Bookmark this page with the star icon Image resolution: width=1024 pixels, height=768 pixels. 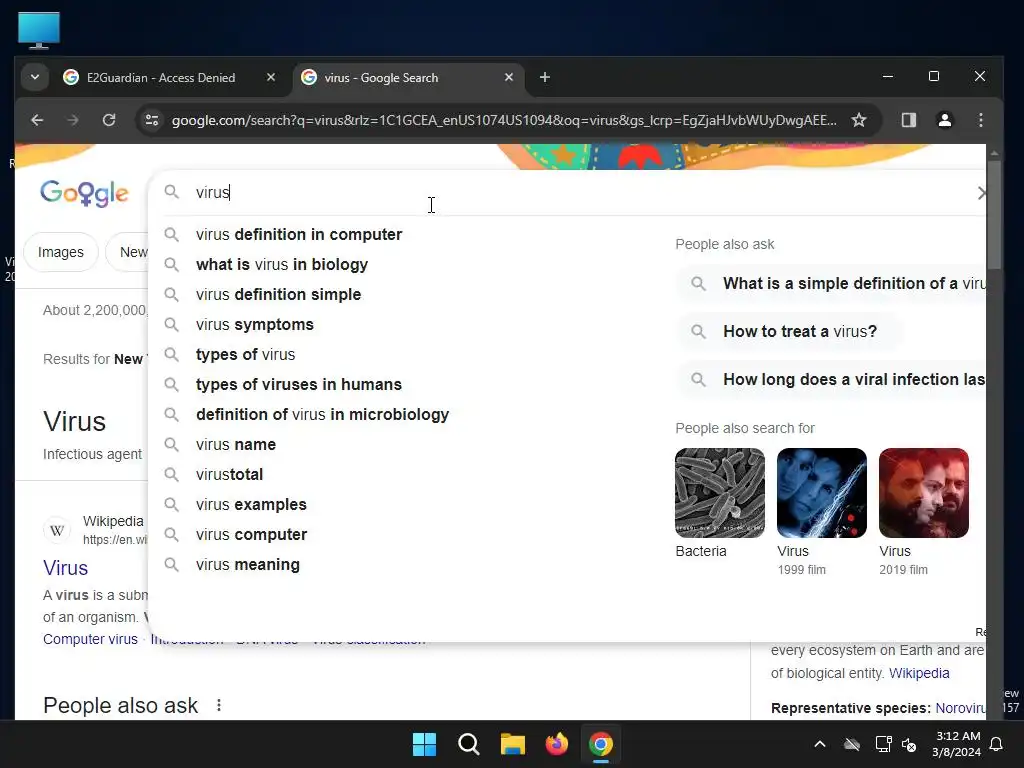click(x=859, y=120)
